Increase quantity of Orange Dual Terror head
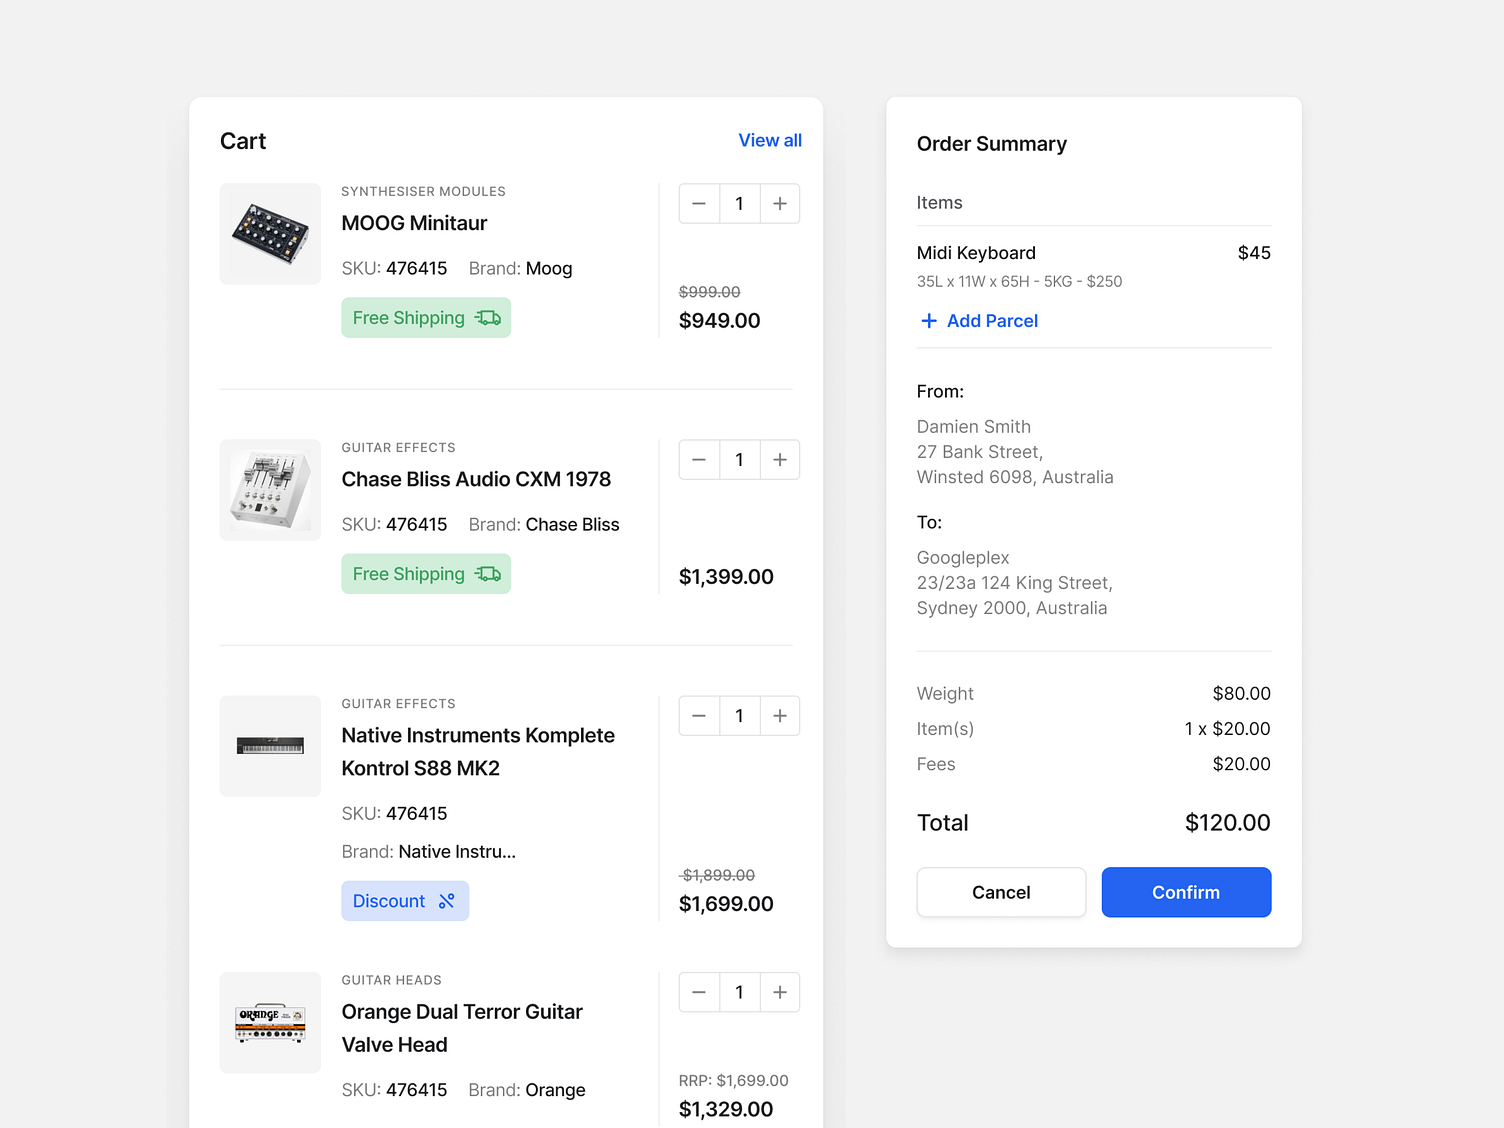The width and height of the screenshot is (1504, 1128). [780, 992]
